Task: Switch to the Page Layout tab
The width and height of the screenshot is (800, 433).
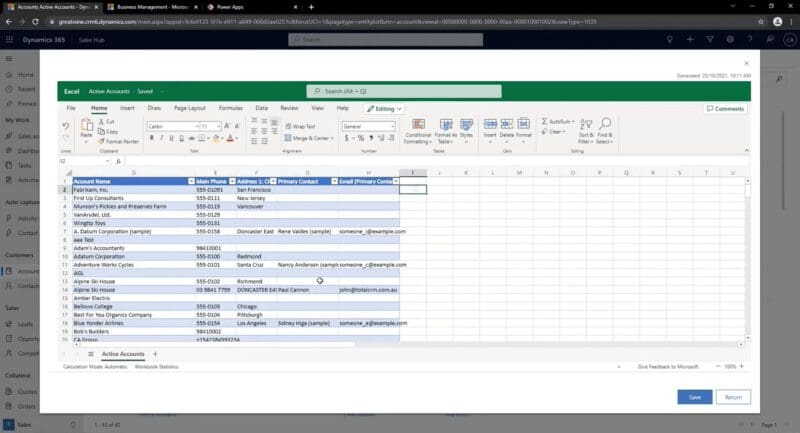Action: pos(190,108)
